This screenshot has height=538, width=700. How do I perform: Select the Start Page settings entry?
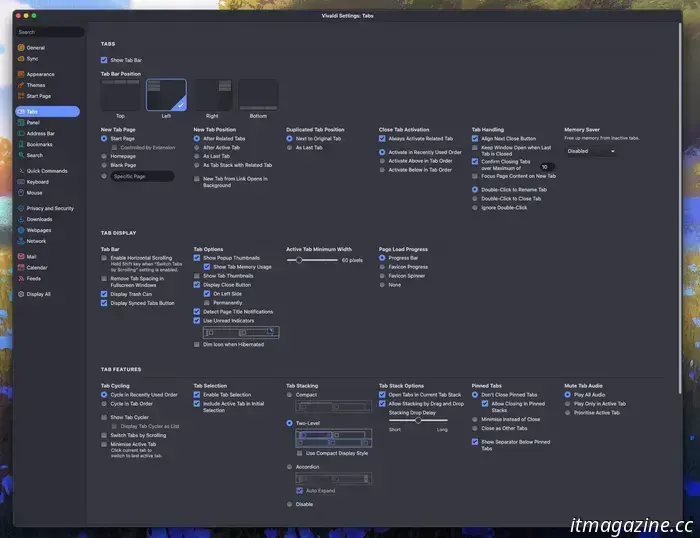coord(47,96)
